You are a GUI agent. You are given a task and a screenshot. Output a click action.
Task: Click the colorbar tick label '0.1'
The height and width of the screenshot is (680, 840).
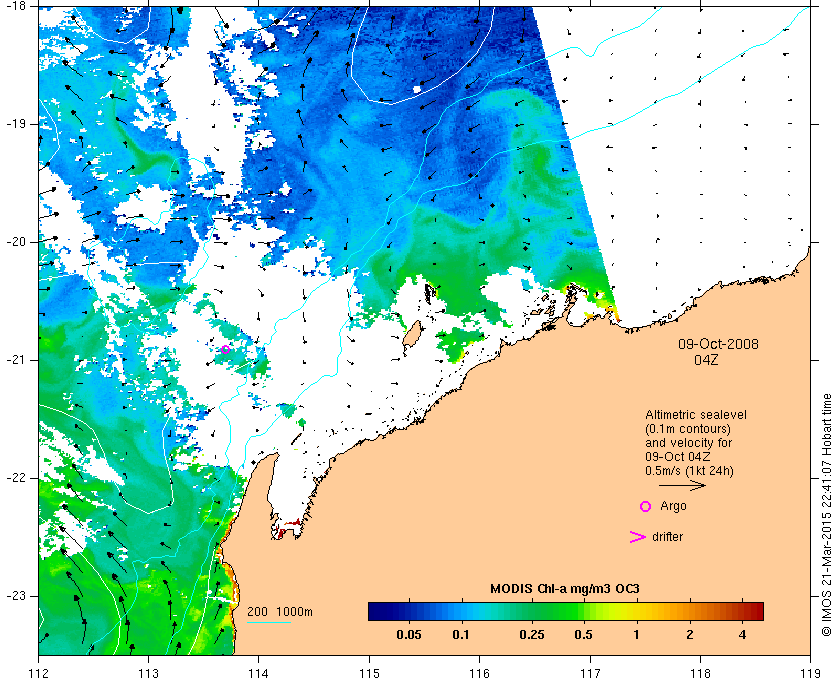coord(461,635)
